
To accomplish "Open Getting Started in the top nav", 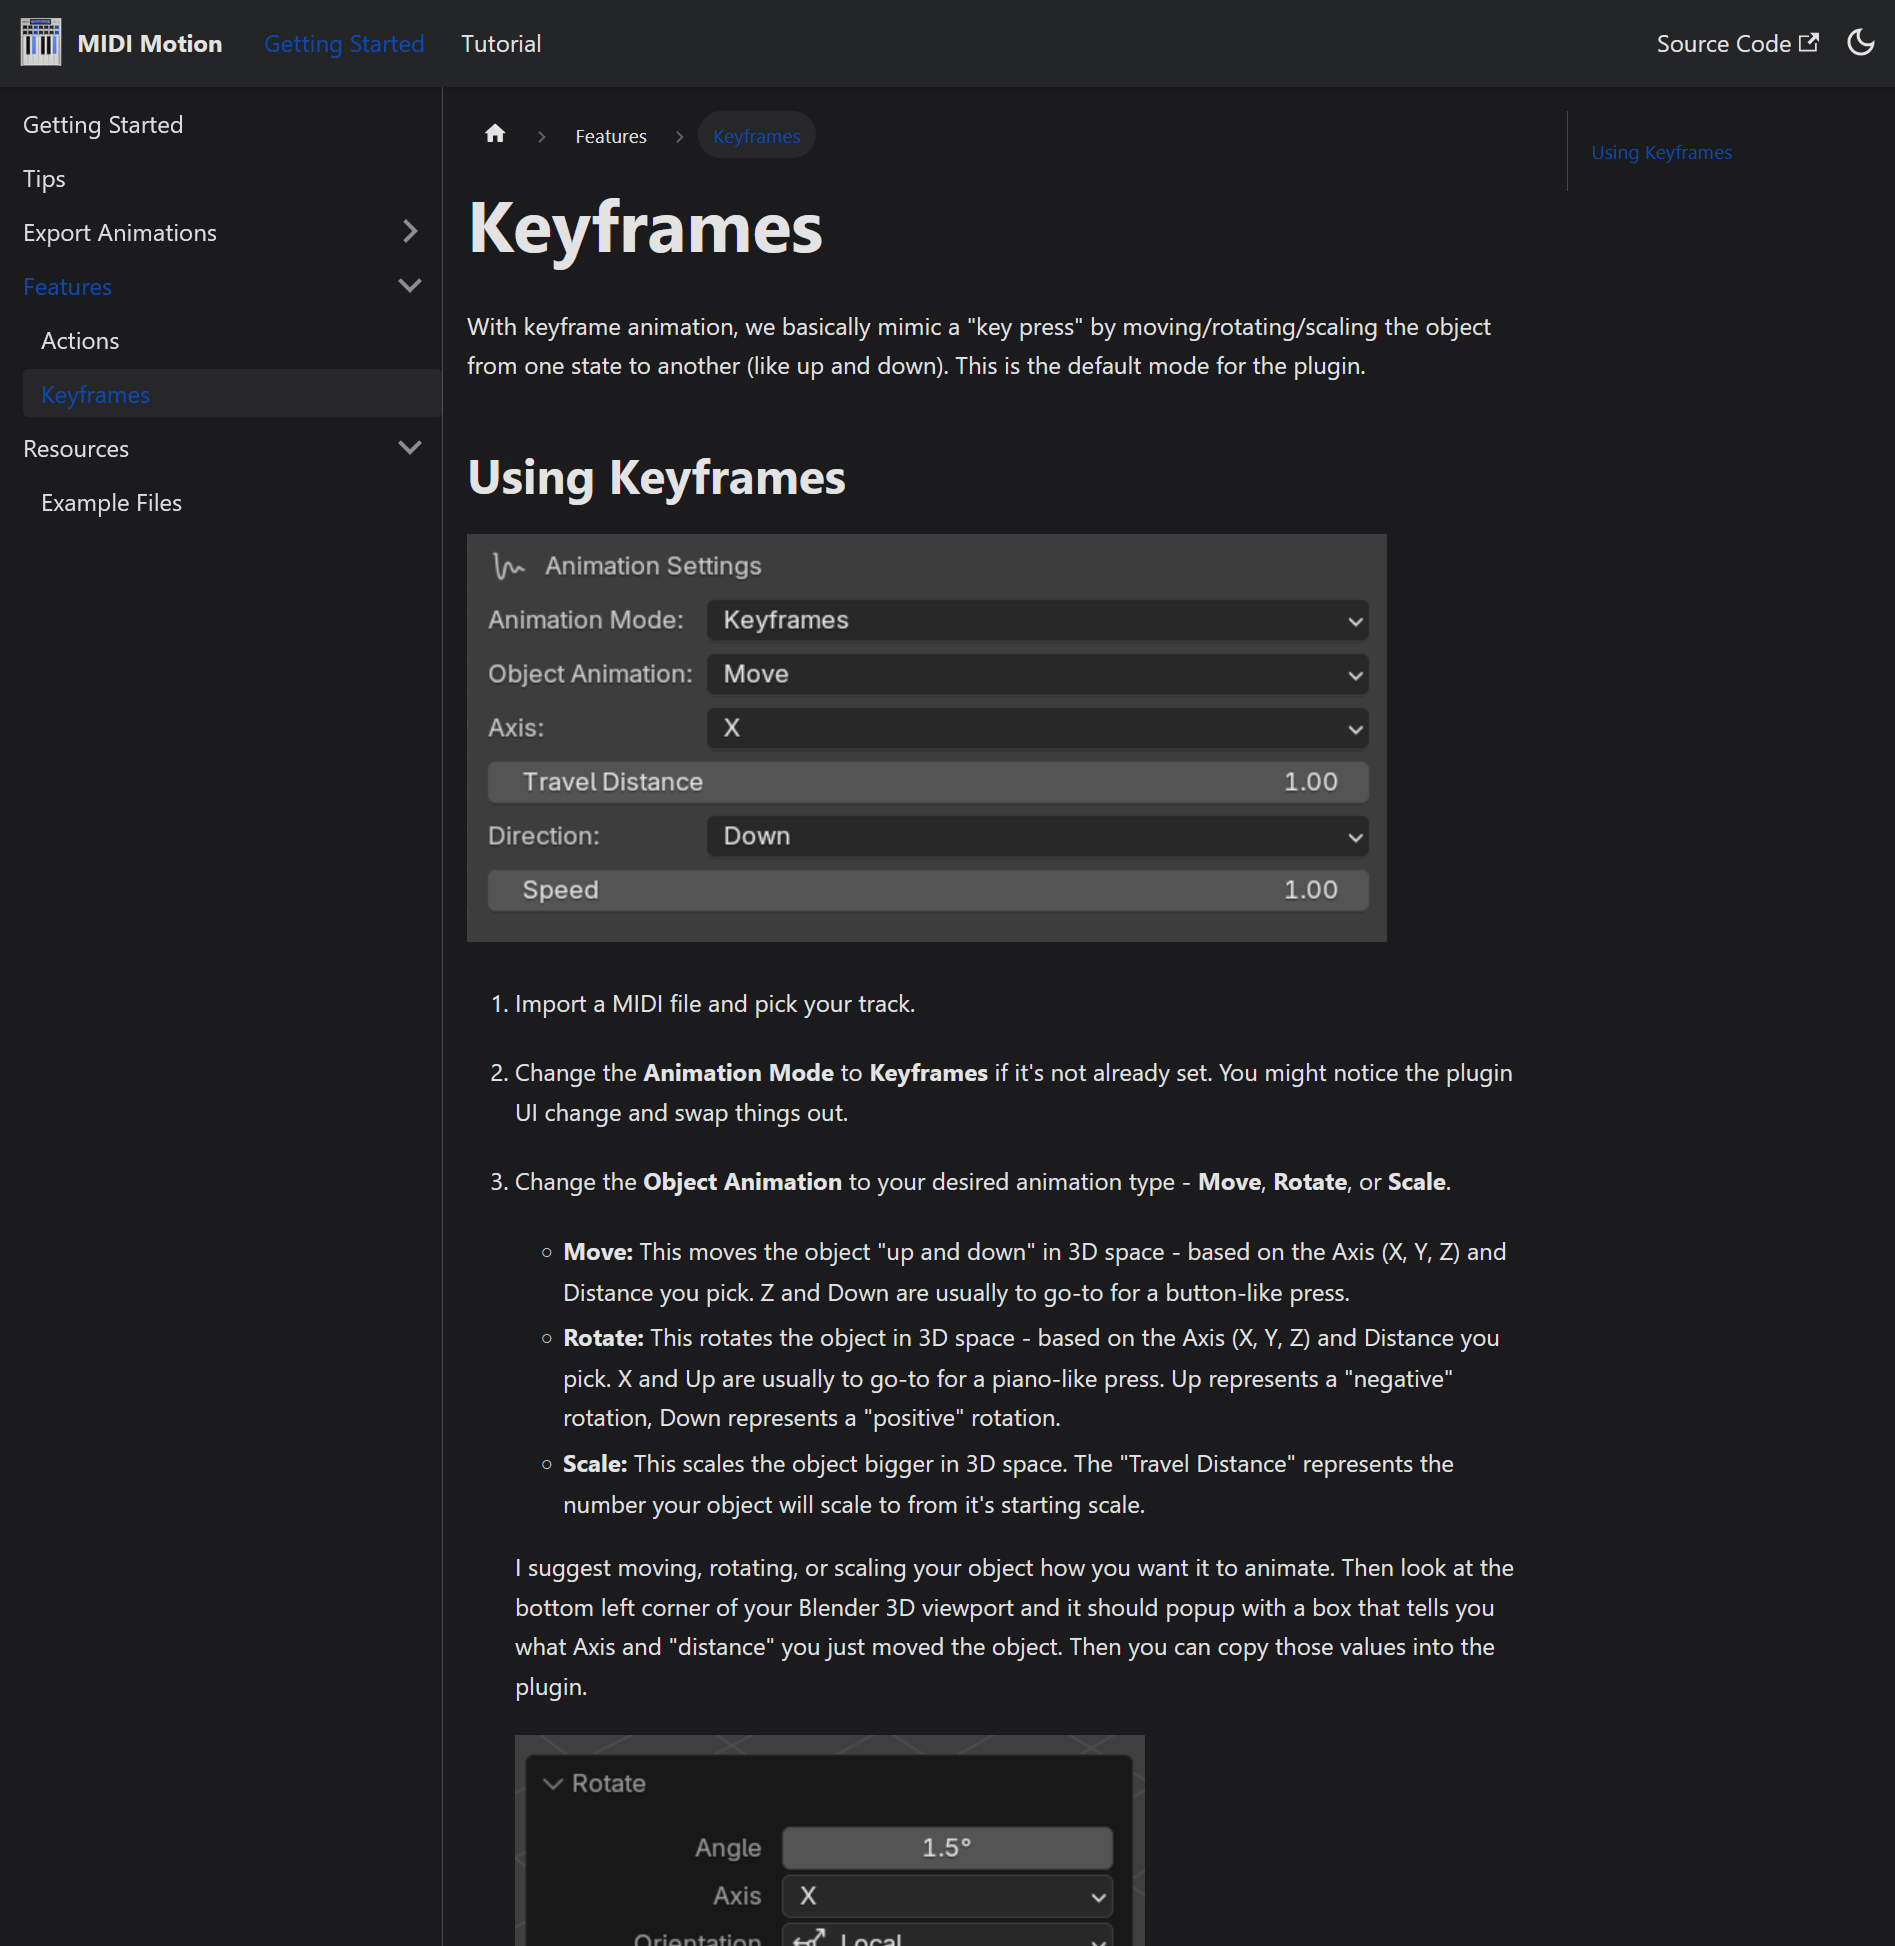I will pyautogui.click(x=344, y=43).
